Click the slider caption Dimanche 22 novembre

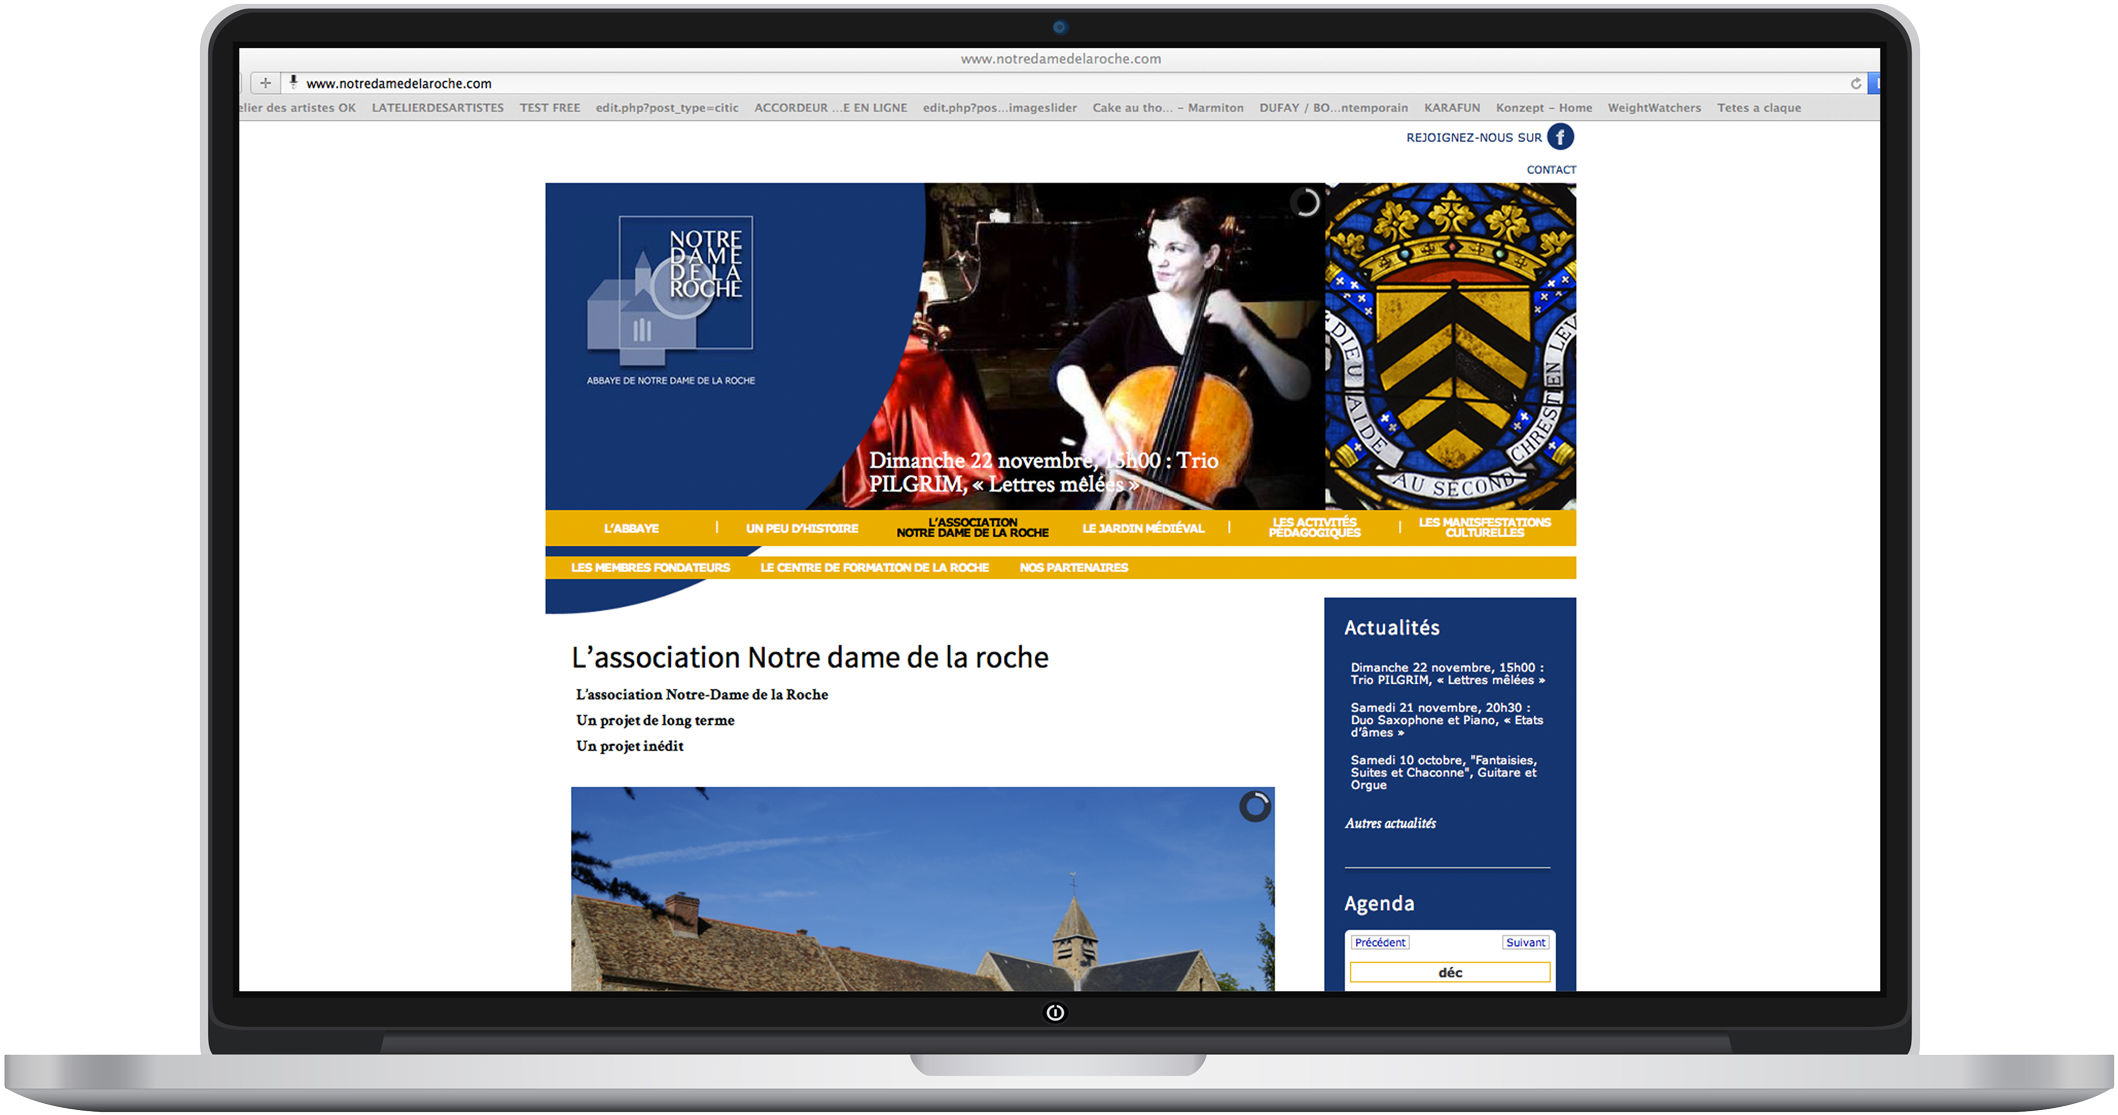[x=1043, y=473]
